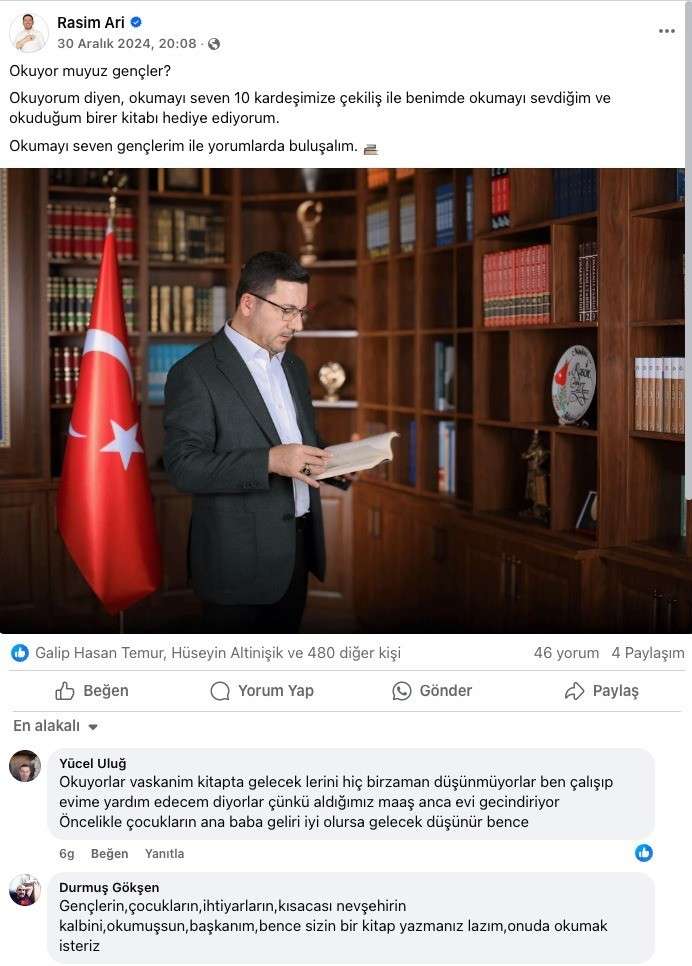Click the globe privacy icon beside the date
Viewport: 692px width, 966px height.
click(x=214, y=44)
